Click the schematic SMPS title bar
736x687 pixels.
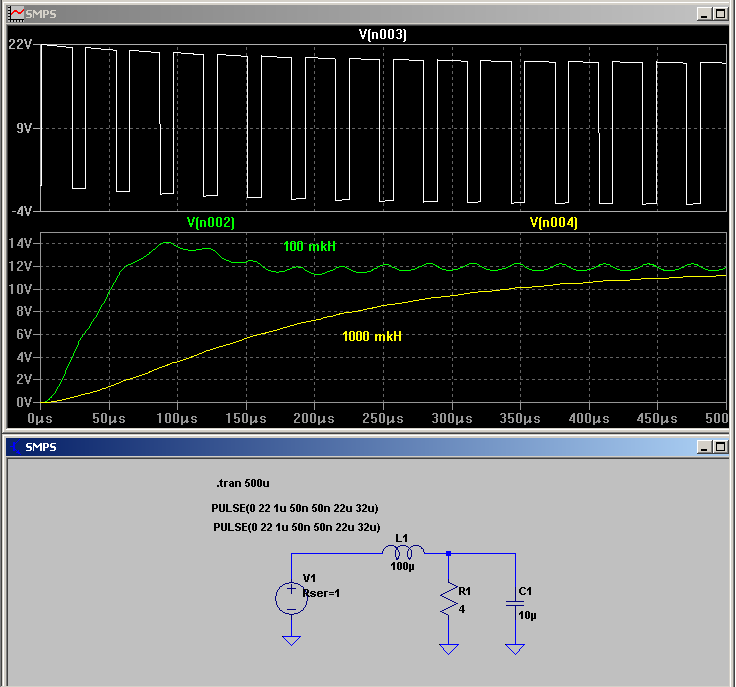(x=368, y=447)
